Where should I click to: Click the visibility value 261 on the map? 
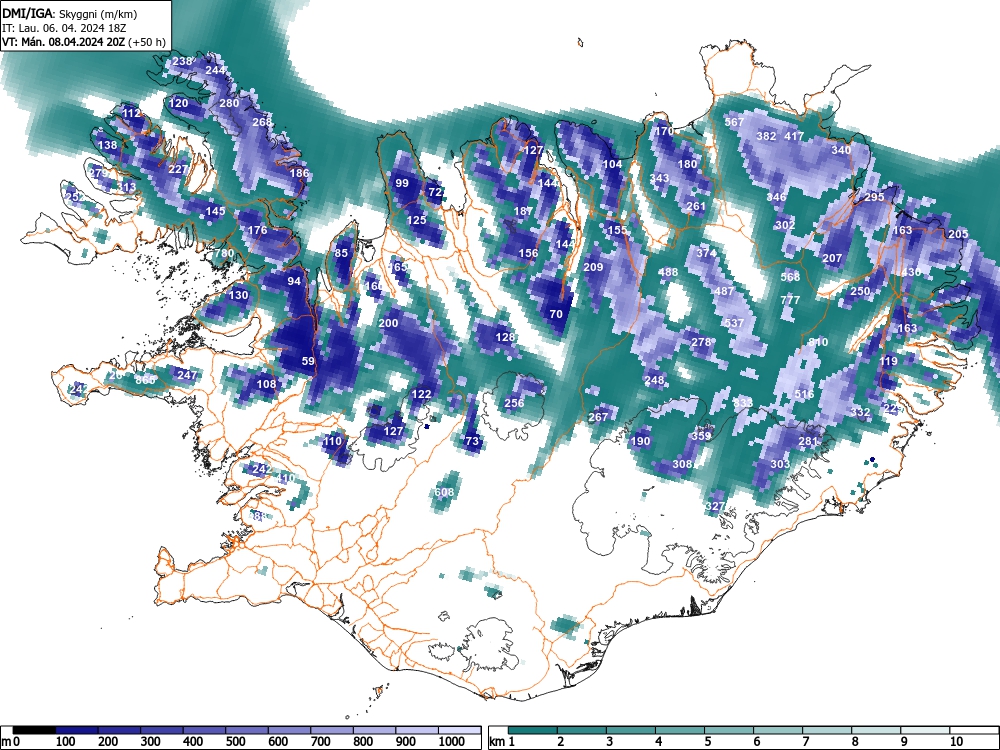[696, 206]
